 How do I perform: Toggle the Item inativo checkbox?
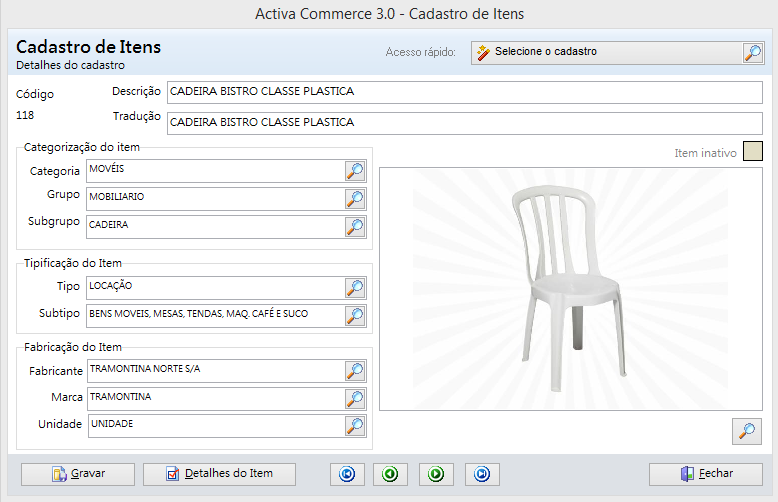[753, 152]
